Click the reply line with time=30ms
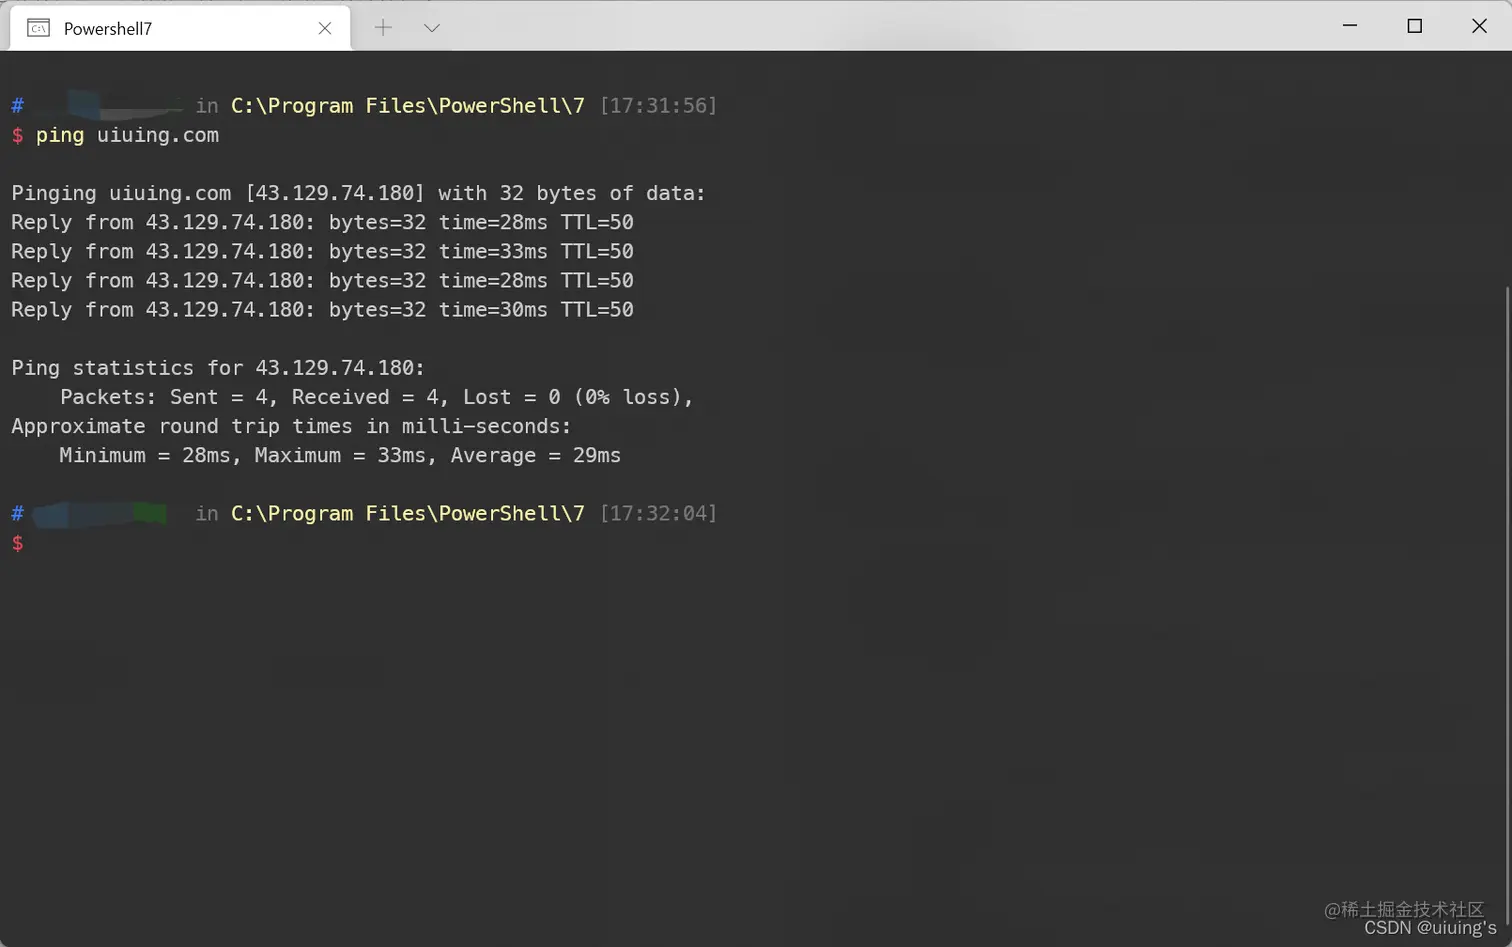Image resolution: width=1512 pixels, height=947 pixels. click(322, 309)
